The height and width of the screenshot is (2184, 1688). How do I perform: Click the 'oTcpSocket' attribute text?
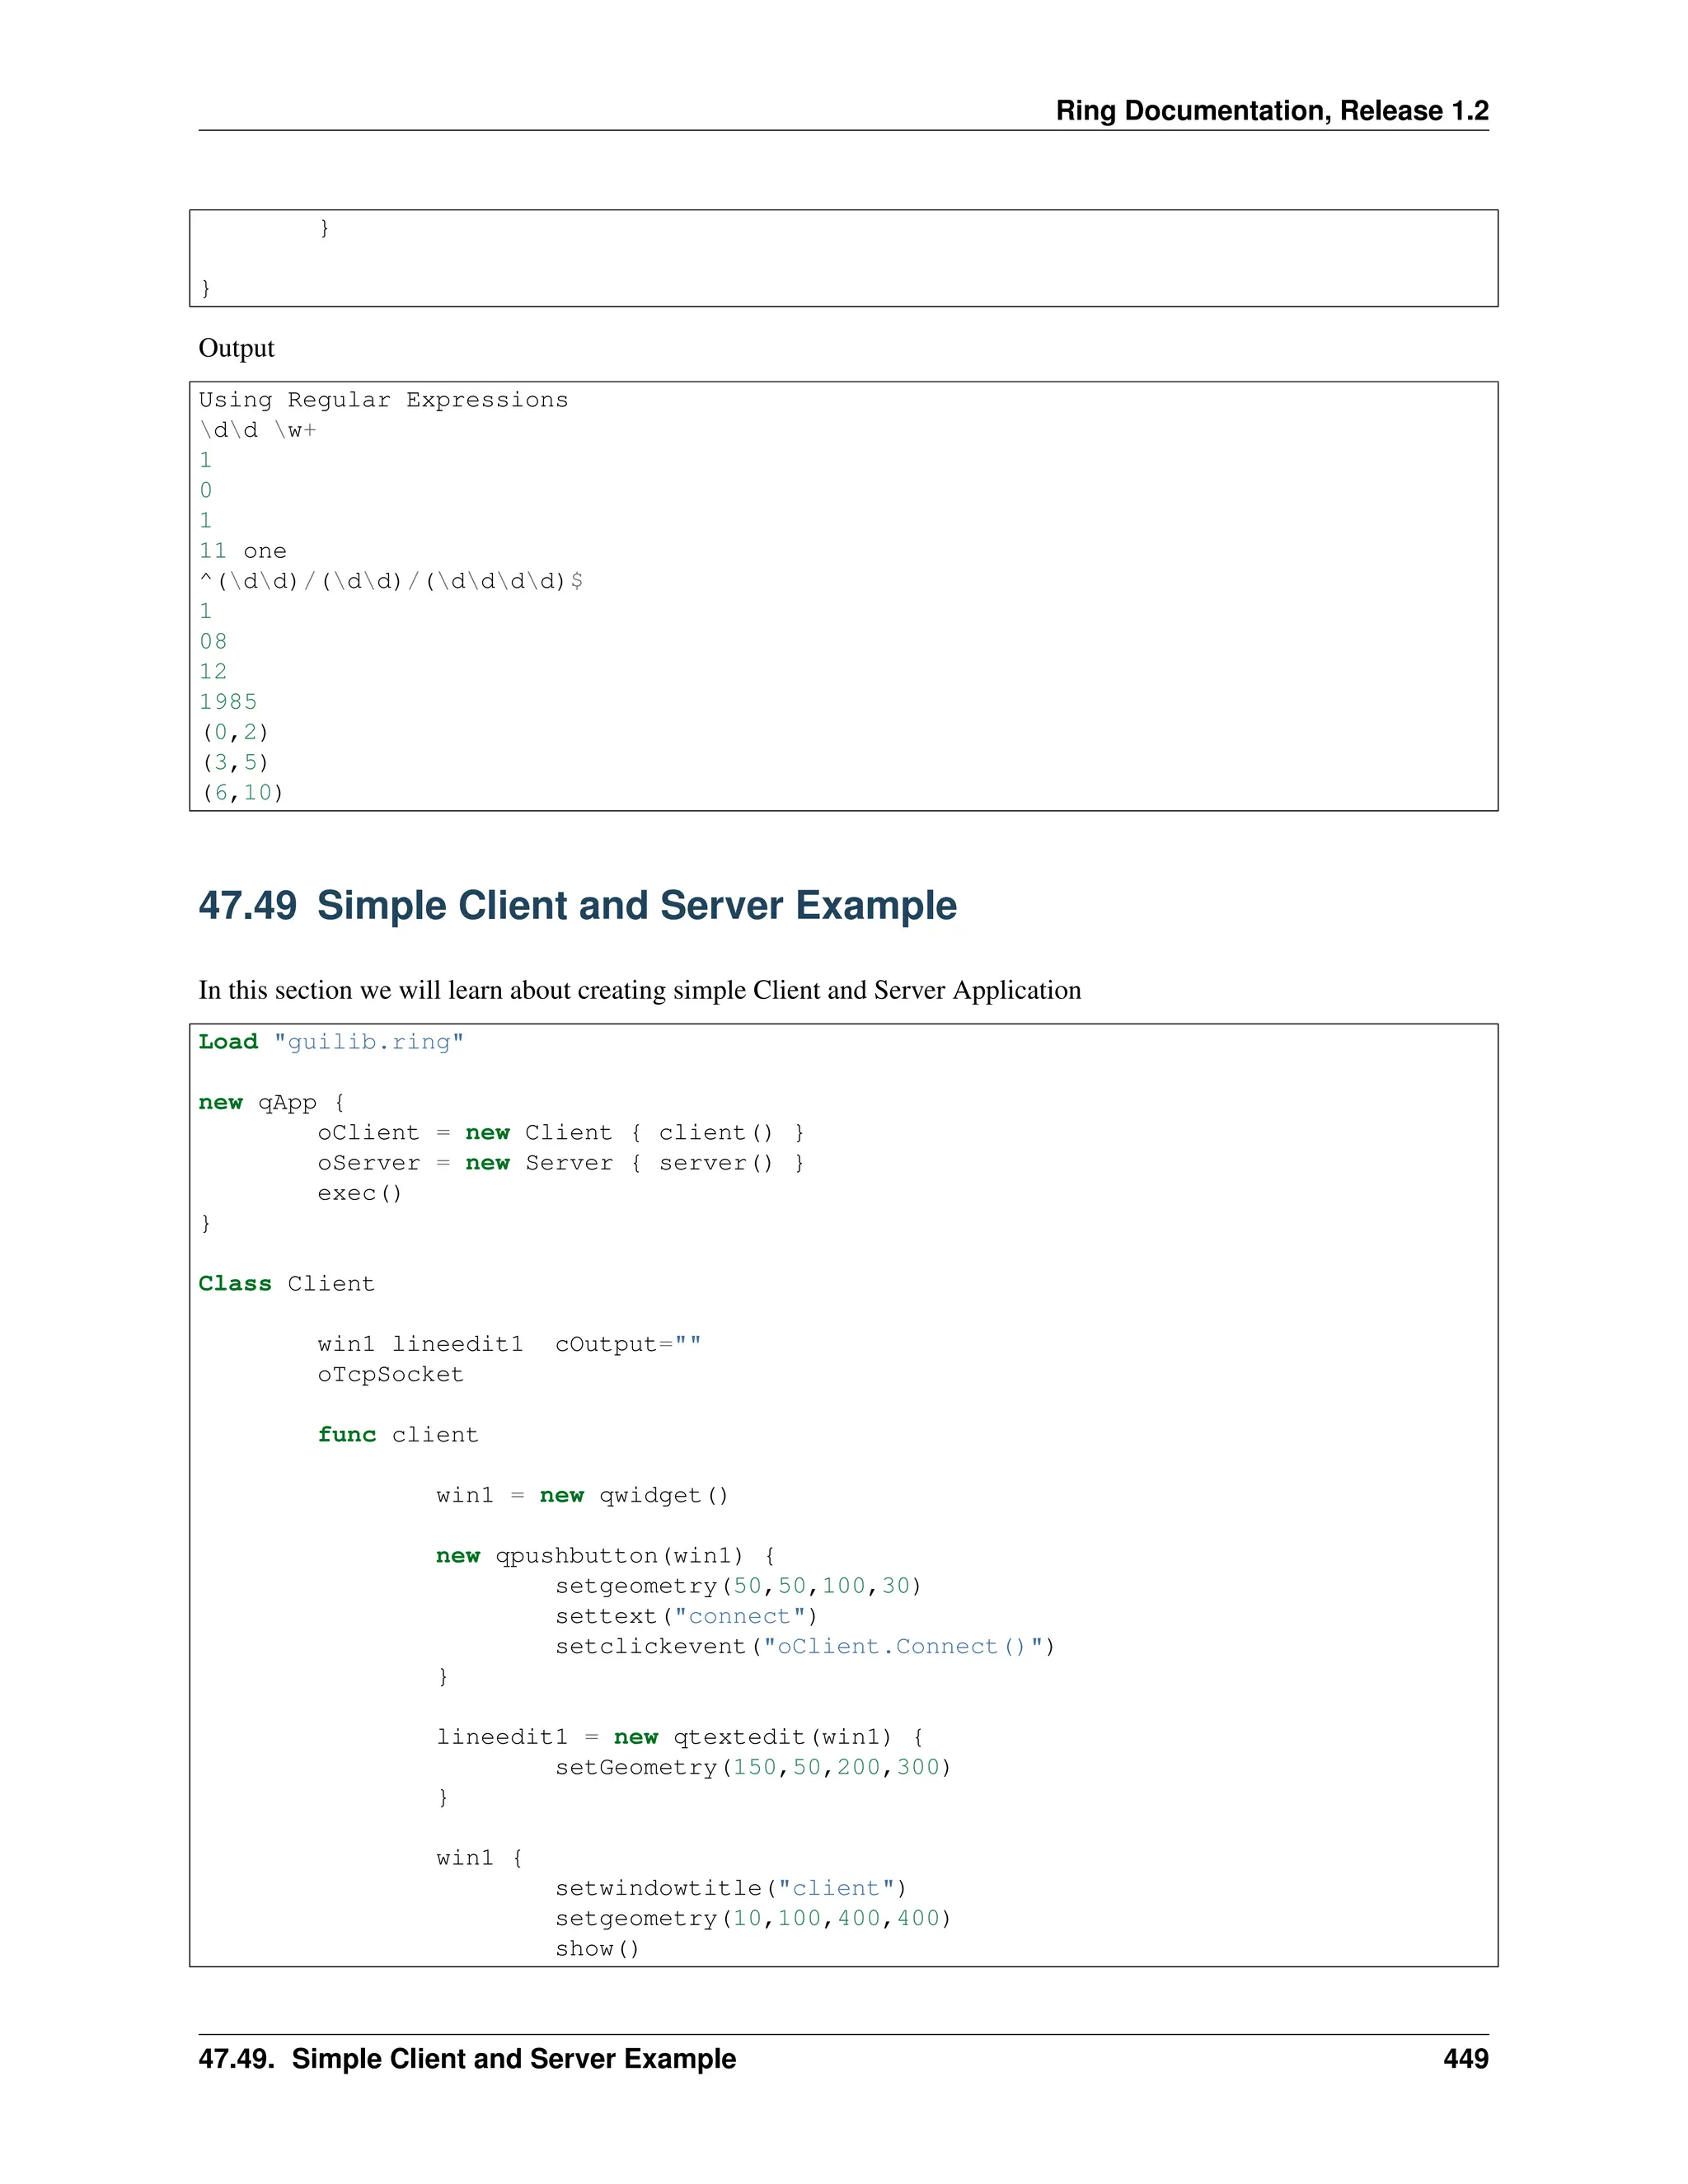coord(390,1374)
